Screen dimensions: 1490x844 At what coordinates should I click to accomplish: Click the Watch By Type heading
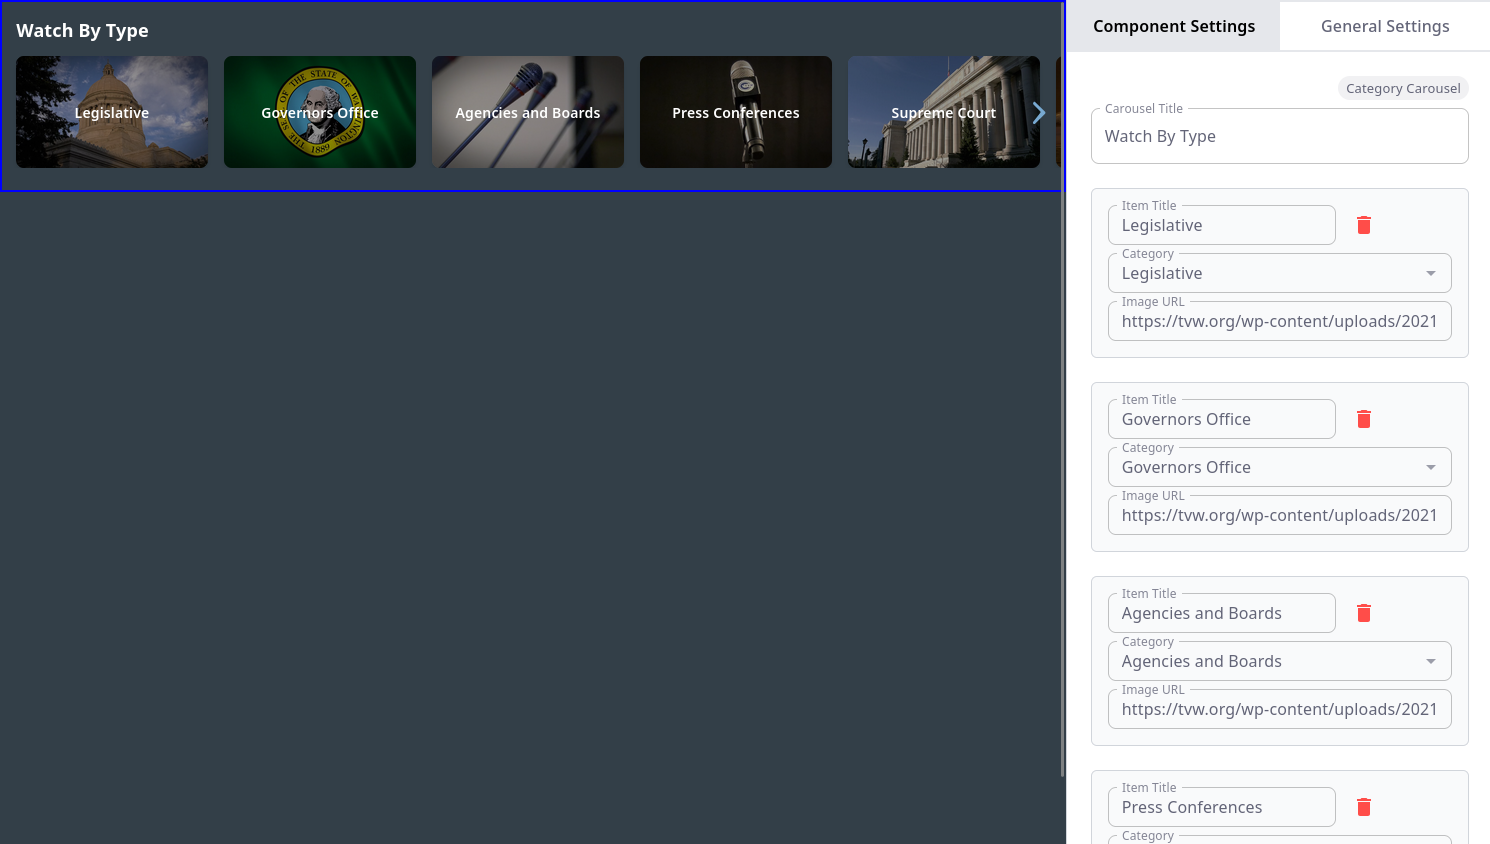click(82, 30)
